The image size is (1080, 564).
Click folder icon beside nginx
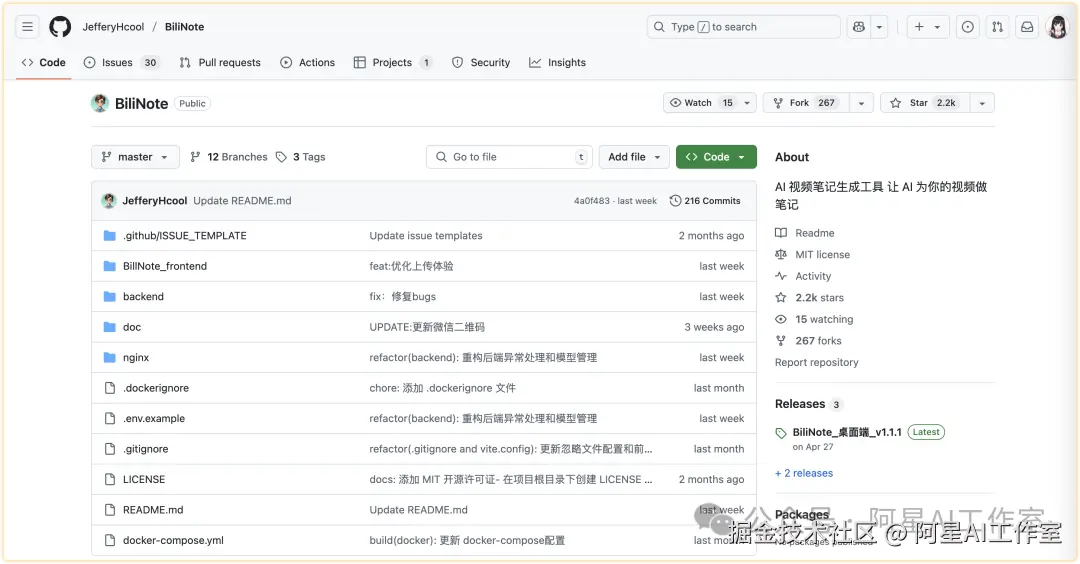pyautogui.click(x=110, y=357)
